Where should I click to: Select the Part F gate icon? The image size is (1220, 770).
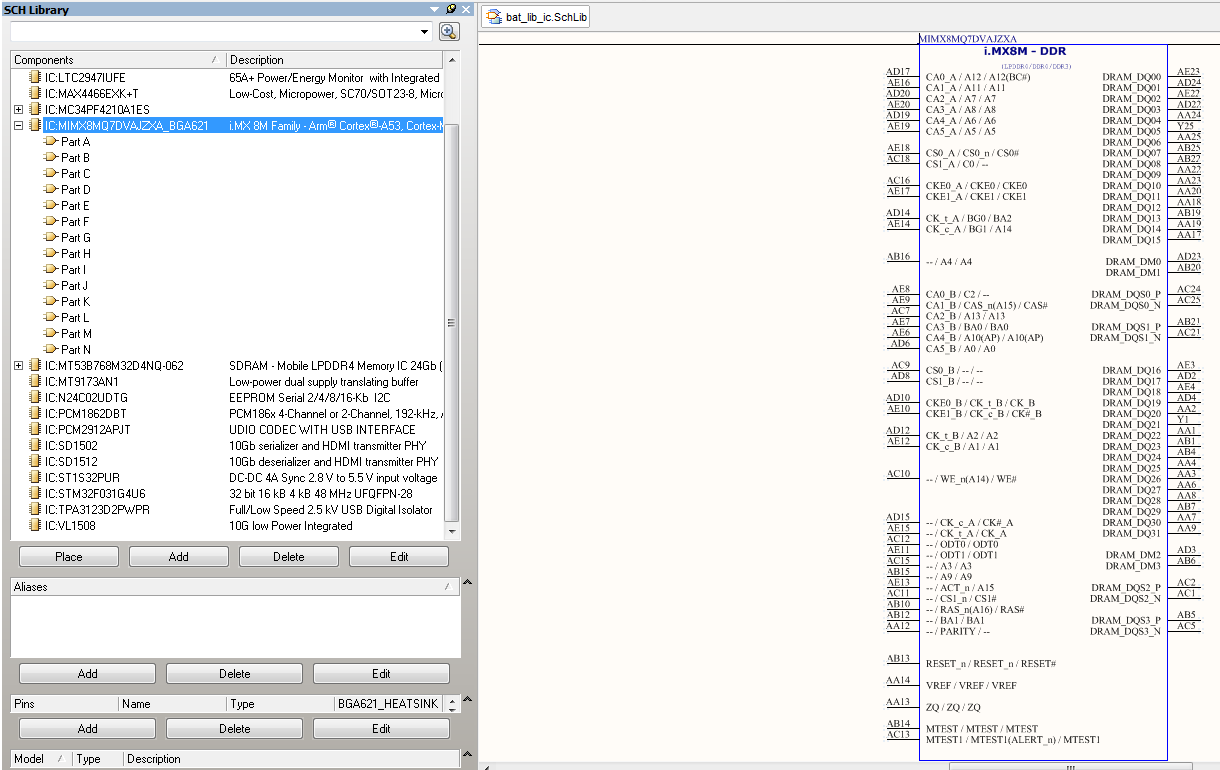pos(51,222)
